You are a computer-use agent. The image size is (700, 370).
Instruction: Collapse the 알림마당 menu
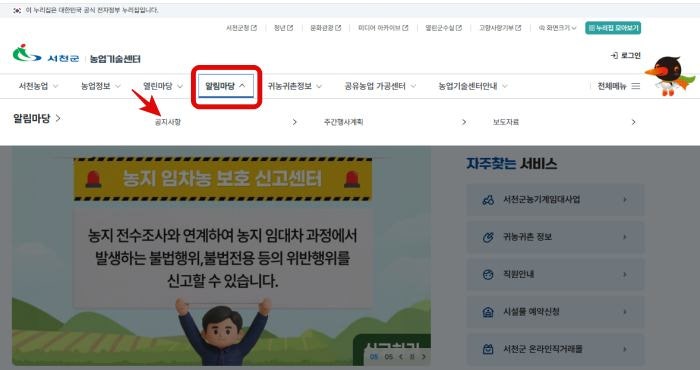point(226,86)
